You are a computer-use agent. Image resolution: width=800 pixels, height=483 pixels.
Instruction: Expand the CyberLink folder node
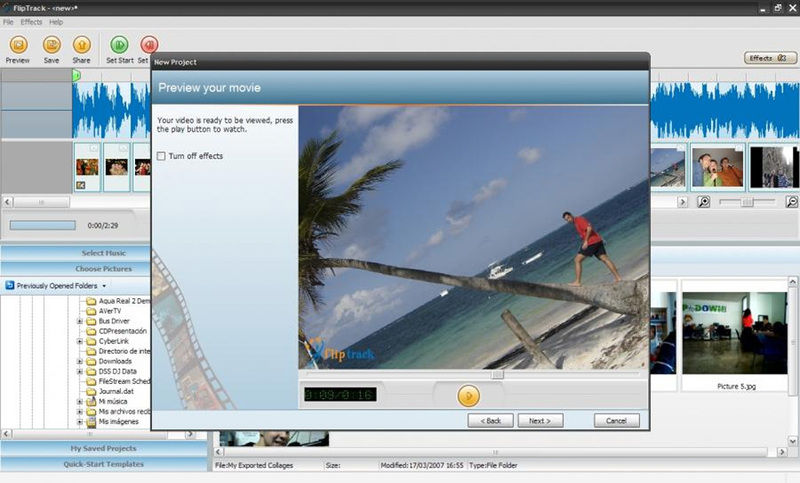[x=80, y=341]
